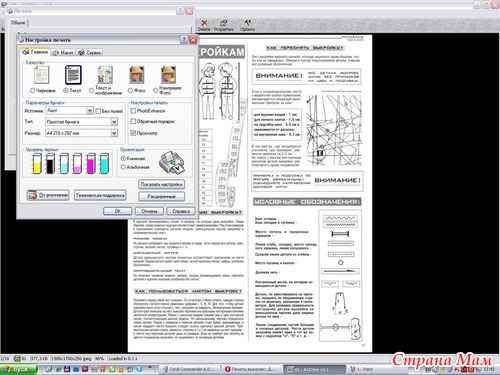Click the help question mark in dialog title

click(184, 40)
